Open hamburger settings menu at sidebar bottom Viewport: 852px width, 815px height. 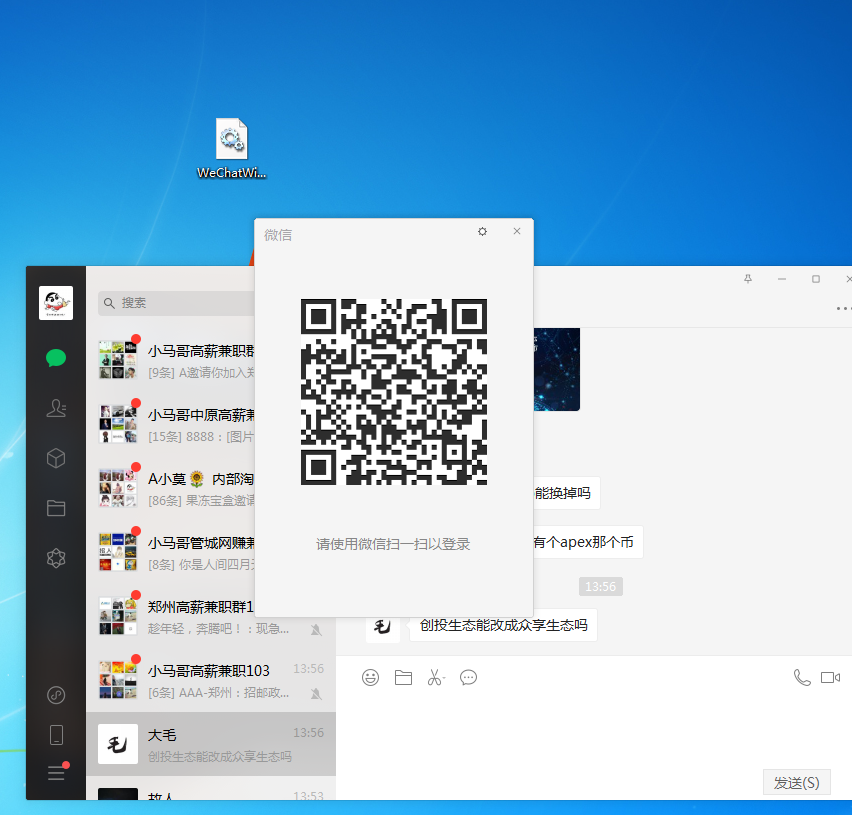click(56, 773)
